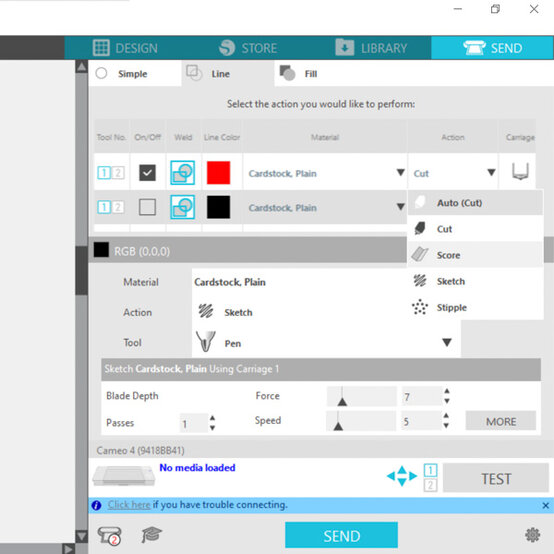554x554 pixels.
Task: Select tool number 2 in red row
Action: coord(118,173)
